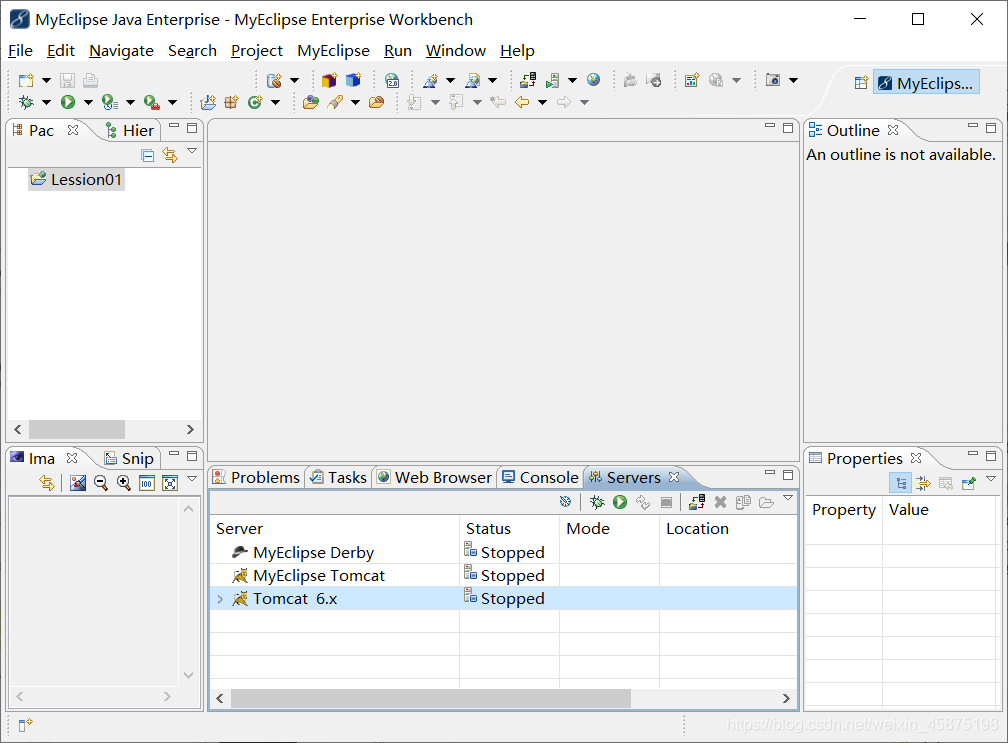Open the Package Explorer view menu triangle

[192, 151]
